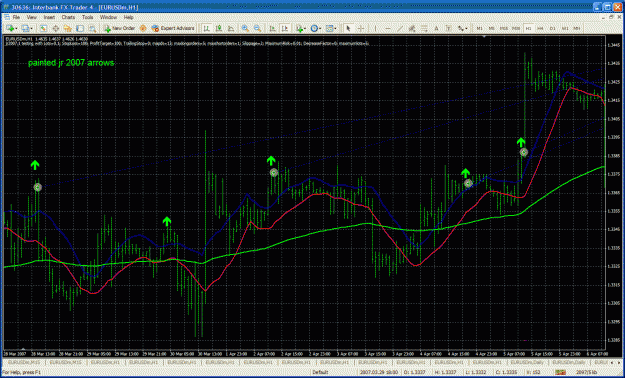This screenshot has width=625, height=378.
Task: Open the Navigator panel icon
Action: 67,28
